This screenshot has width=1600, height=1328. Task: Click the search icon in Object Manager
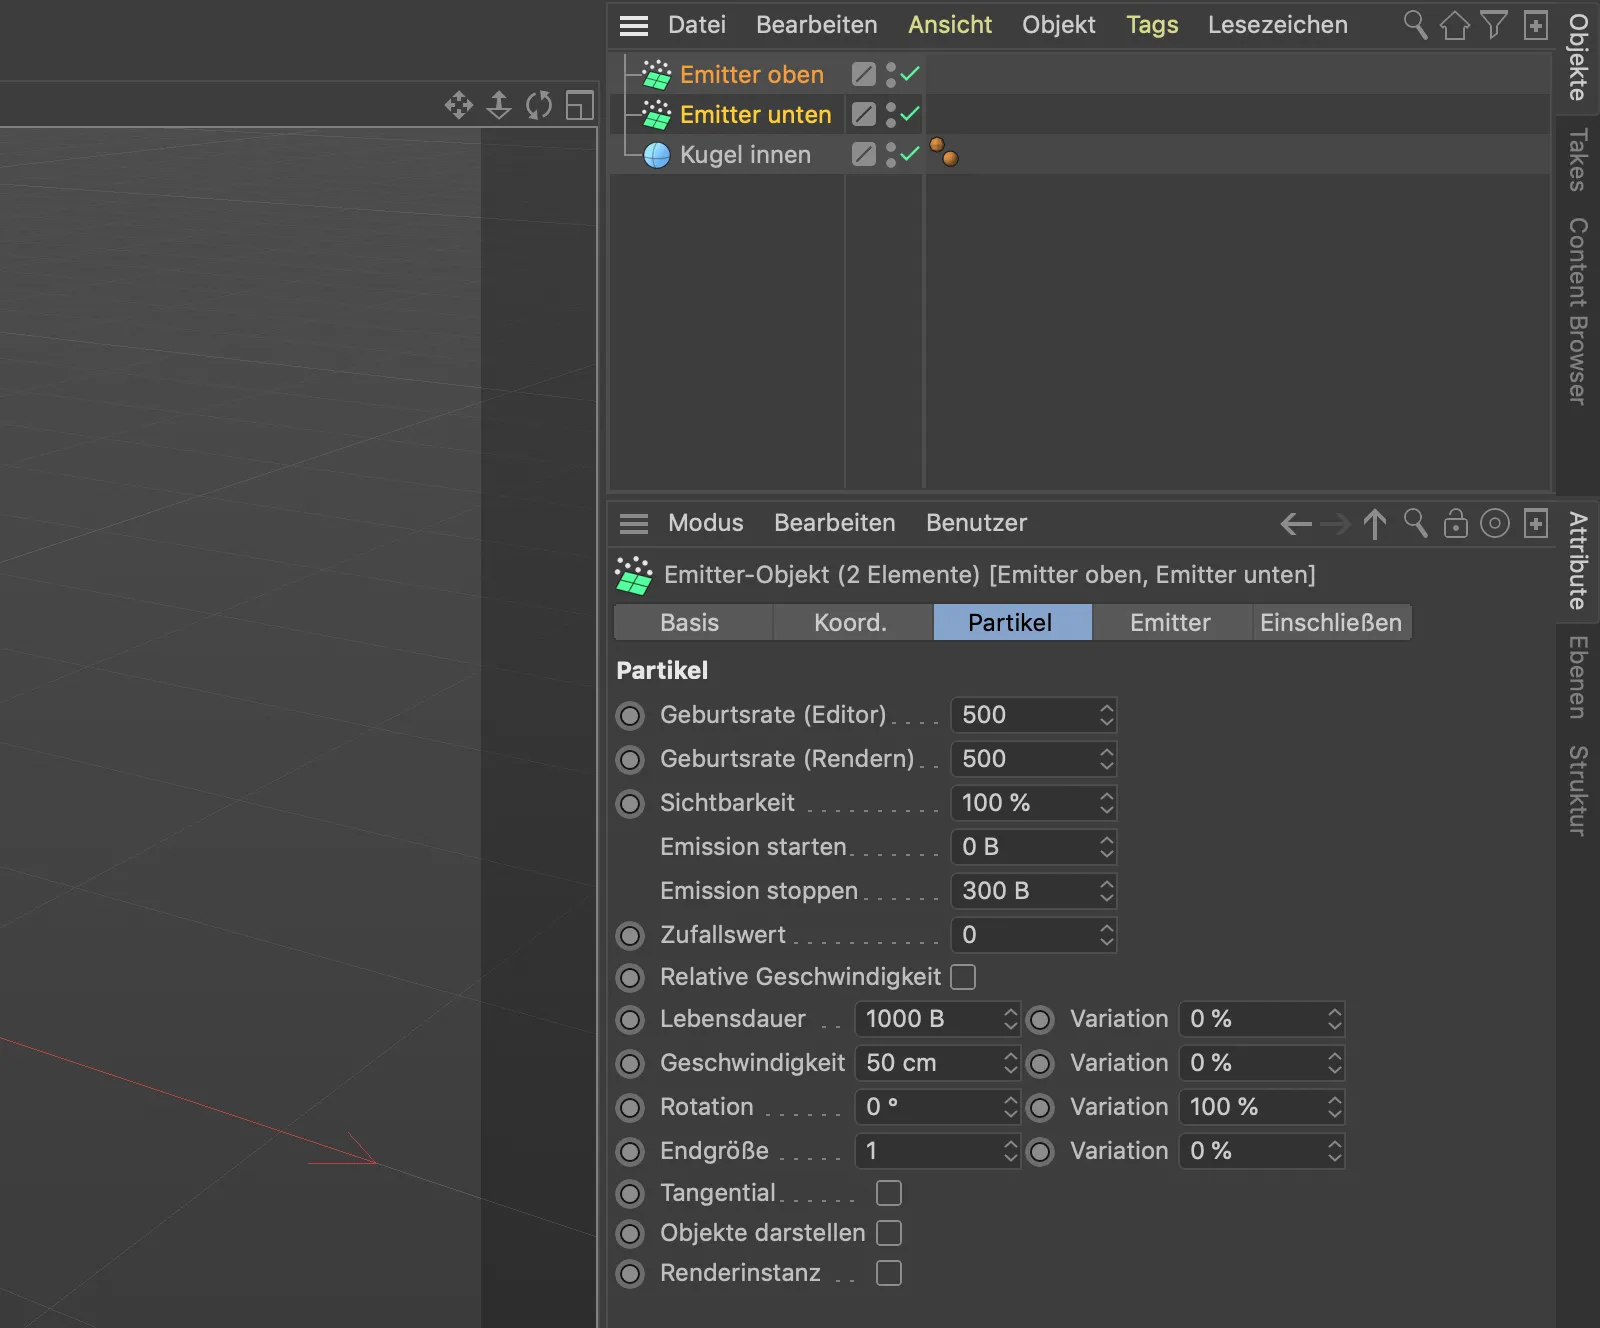coord(1415,25)
